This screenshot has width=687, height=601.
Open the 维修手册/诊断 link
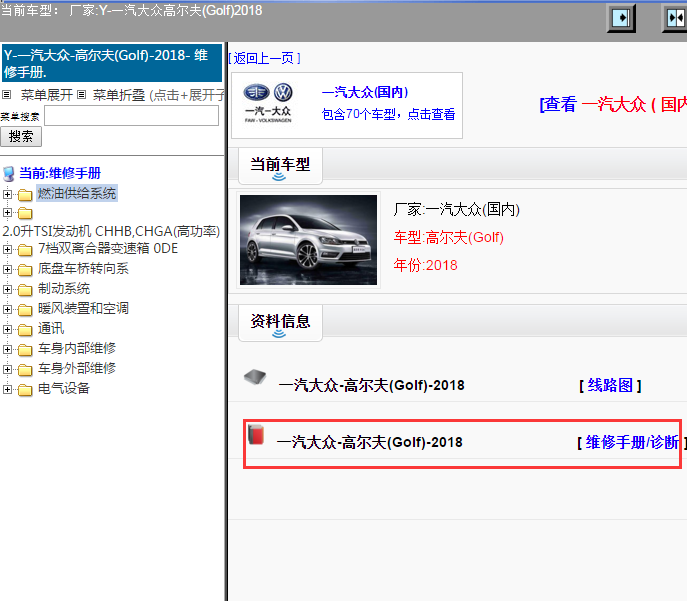pos(632,442)
